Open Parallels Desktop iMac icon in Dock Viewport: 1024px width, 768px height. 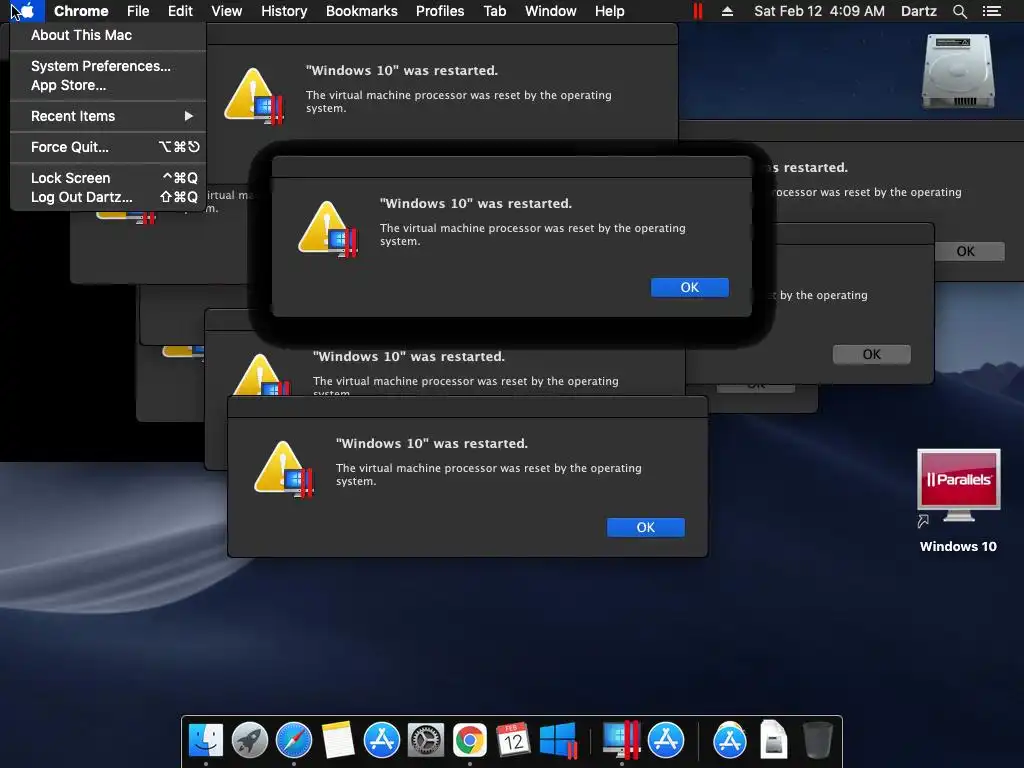pos(620,739)
